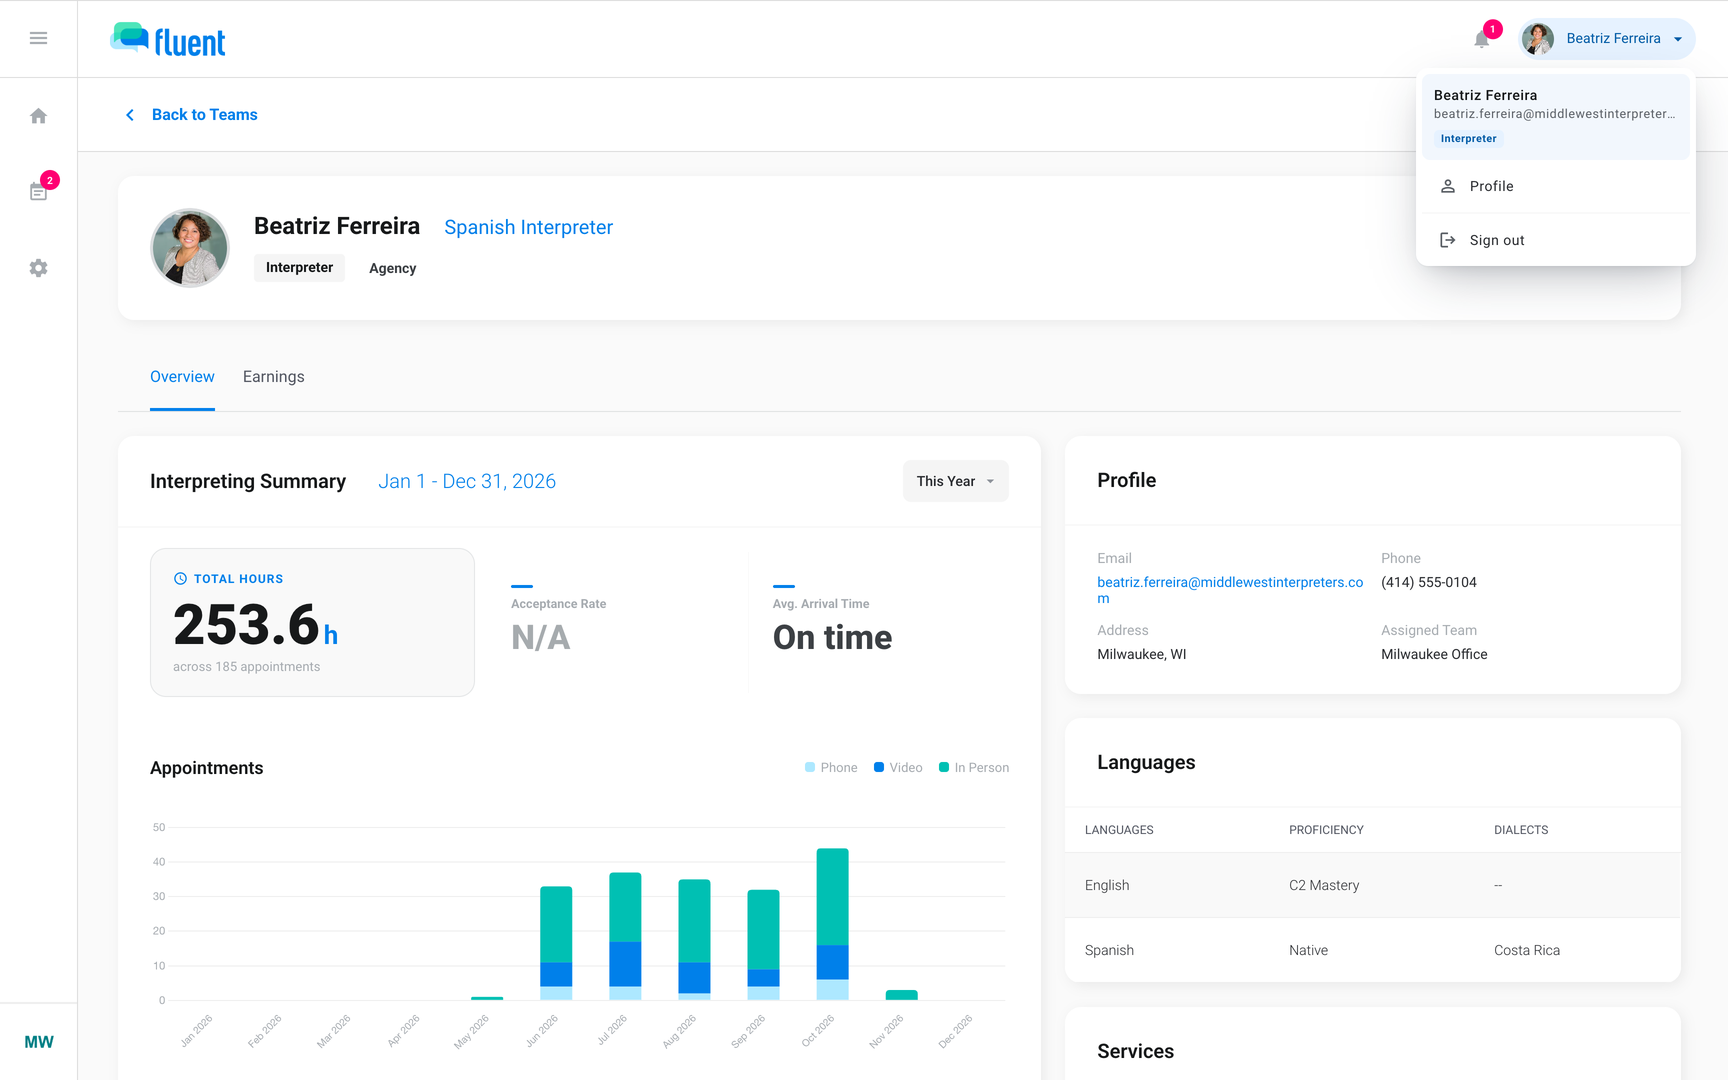The height and width of the screenshot is (1080, 1728).
Task: Open the hamburger navigation menu
Action: [x=38, y=38]
